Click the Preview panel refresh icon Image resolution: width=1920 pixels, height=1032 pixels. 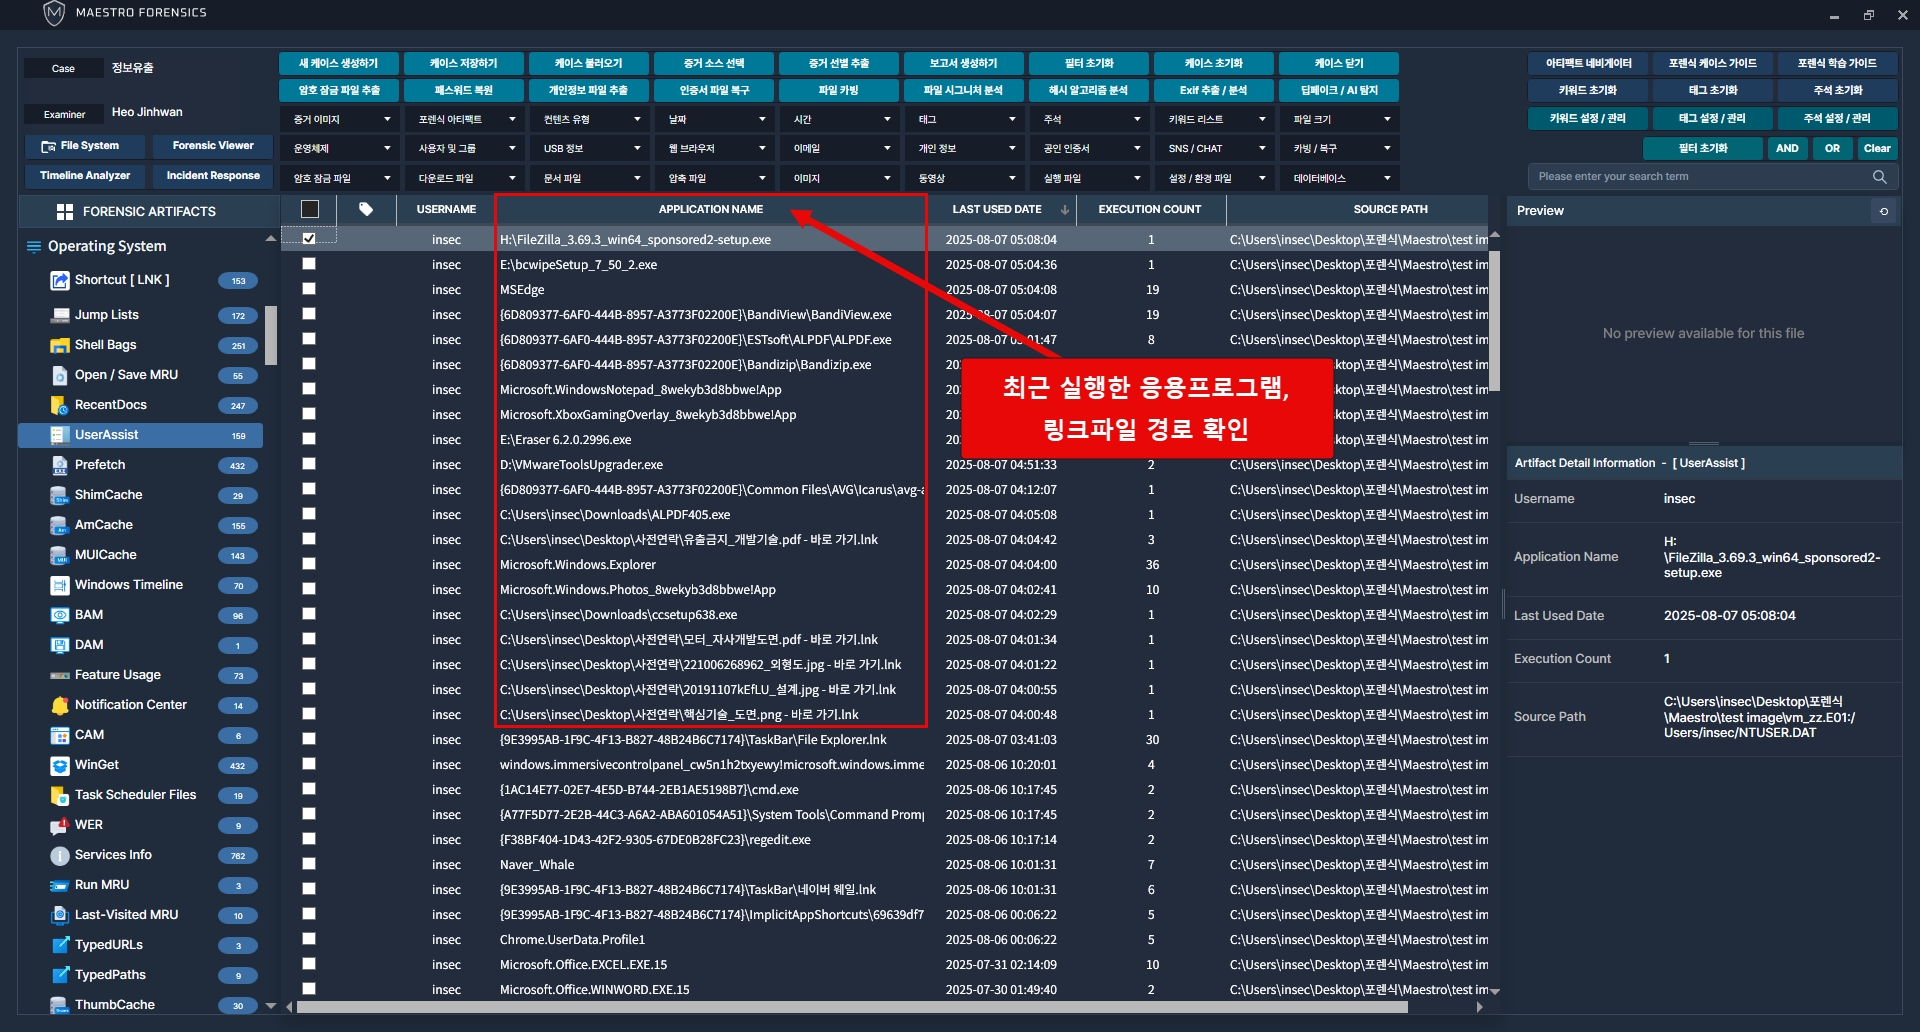pos(1884,211)
